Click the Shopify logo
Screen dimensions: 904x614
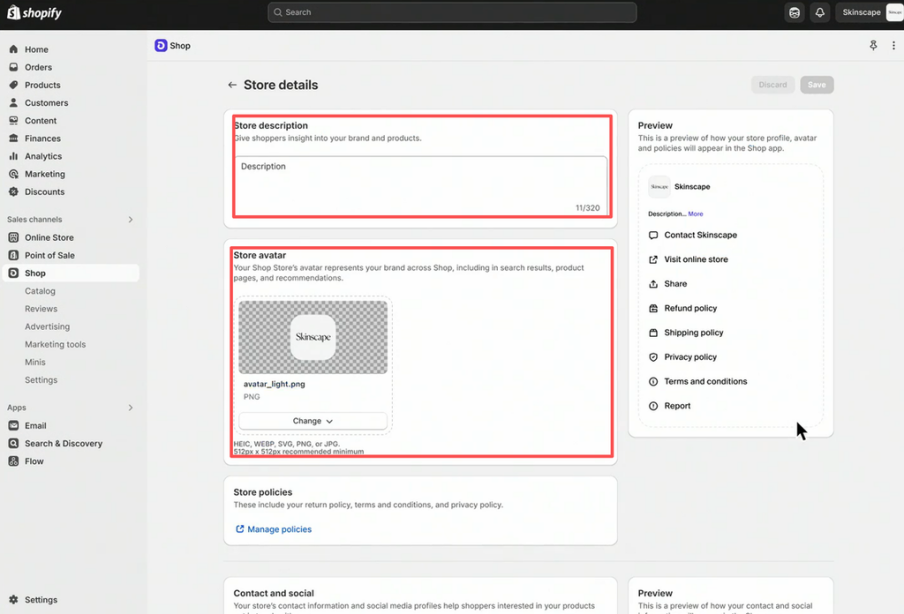(x=35, y=13)
